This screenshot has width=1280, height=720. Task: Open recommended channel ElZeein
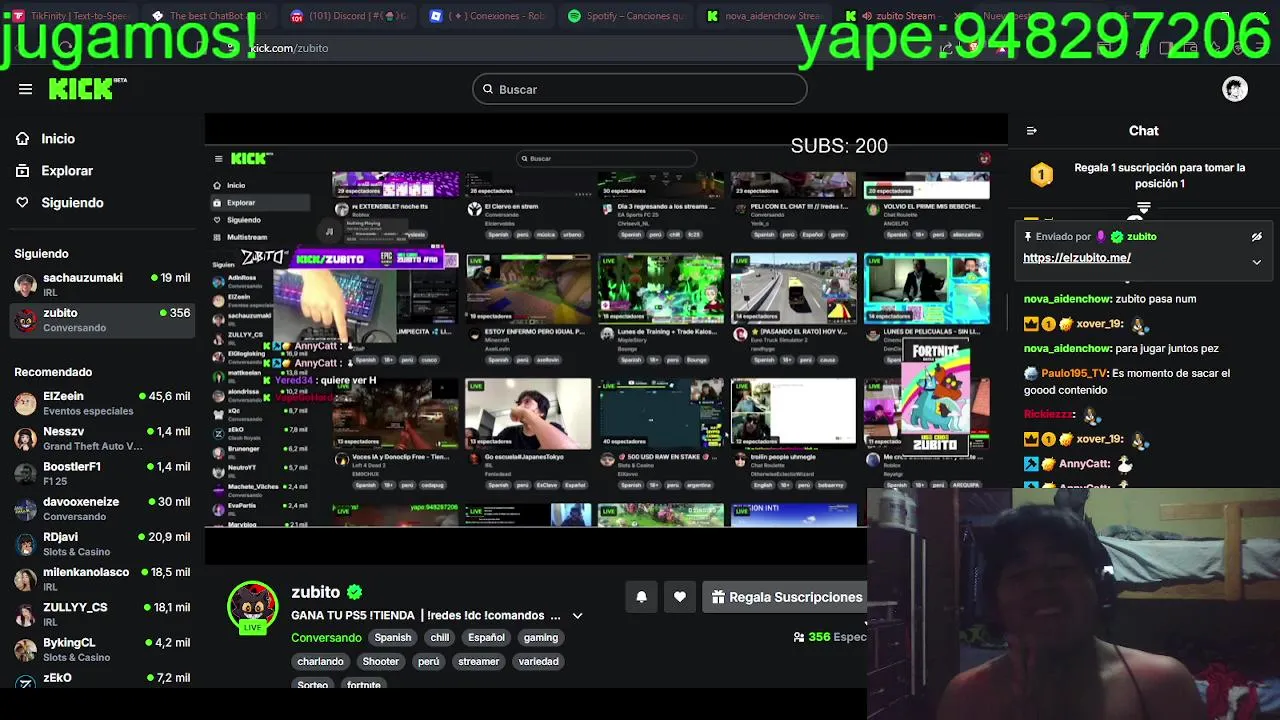102,403
